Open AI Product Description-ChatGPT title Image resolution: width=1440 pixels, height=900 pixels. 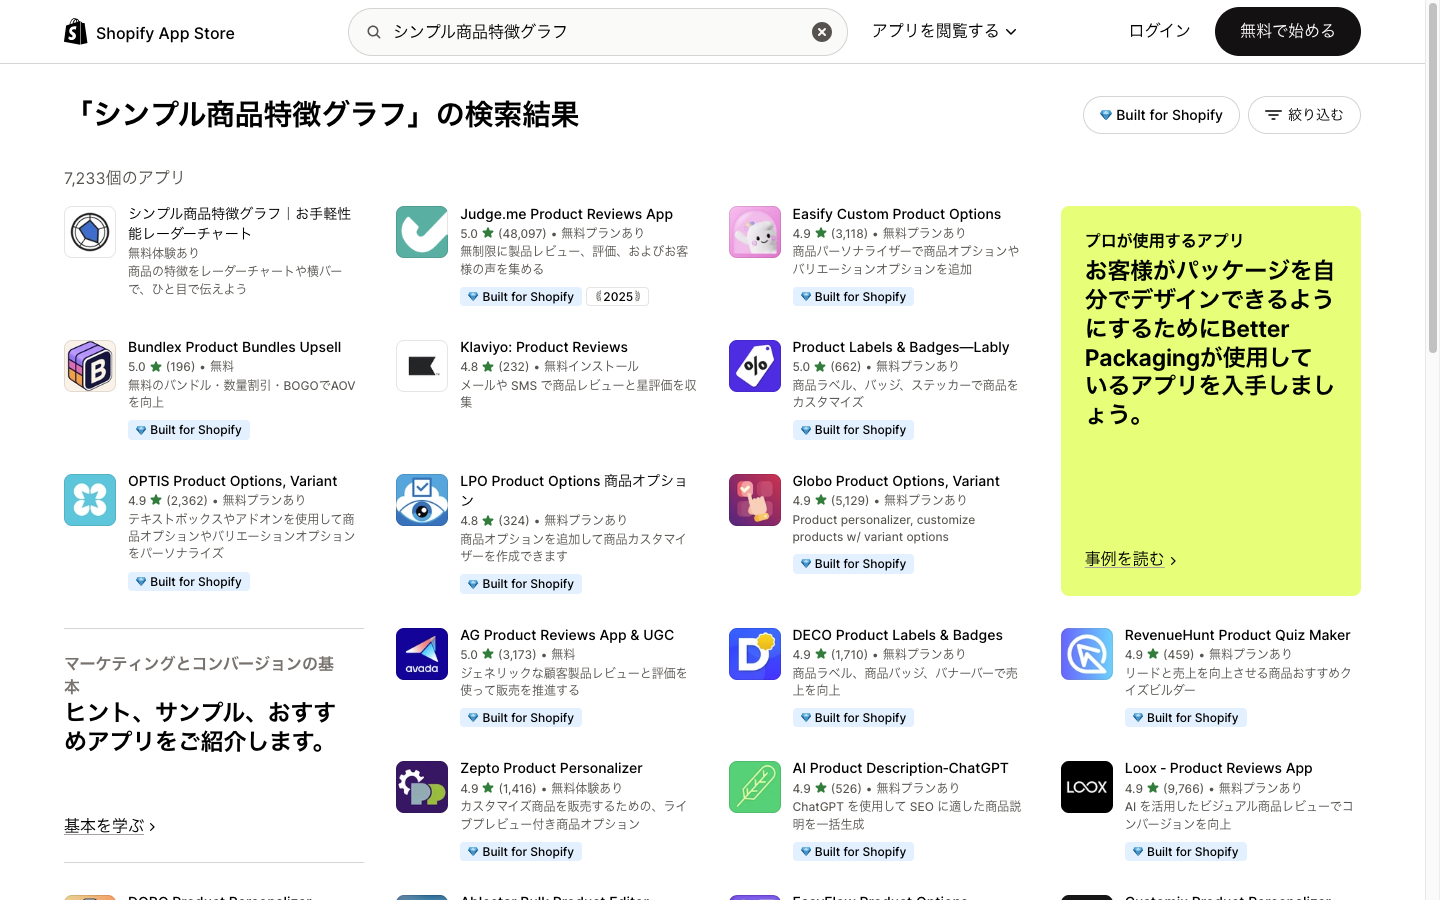point(900,768)
